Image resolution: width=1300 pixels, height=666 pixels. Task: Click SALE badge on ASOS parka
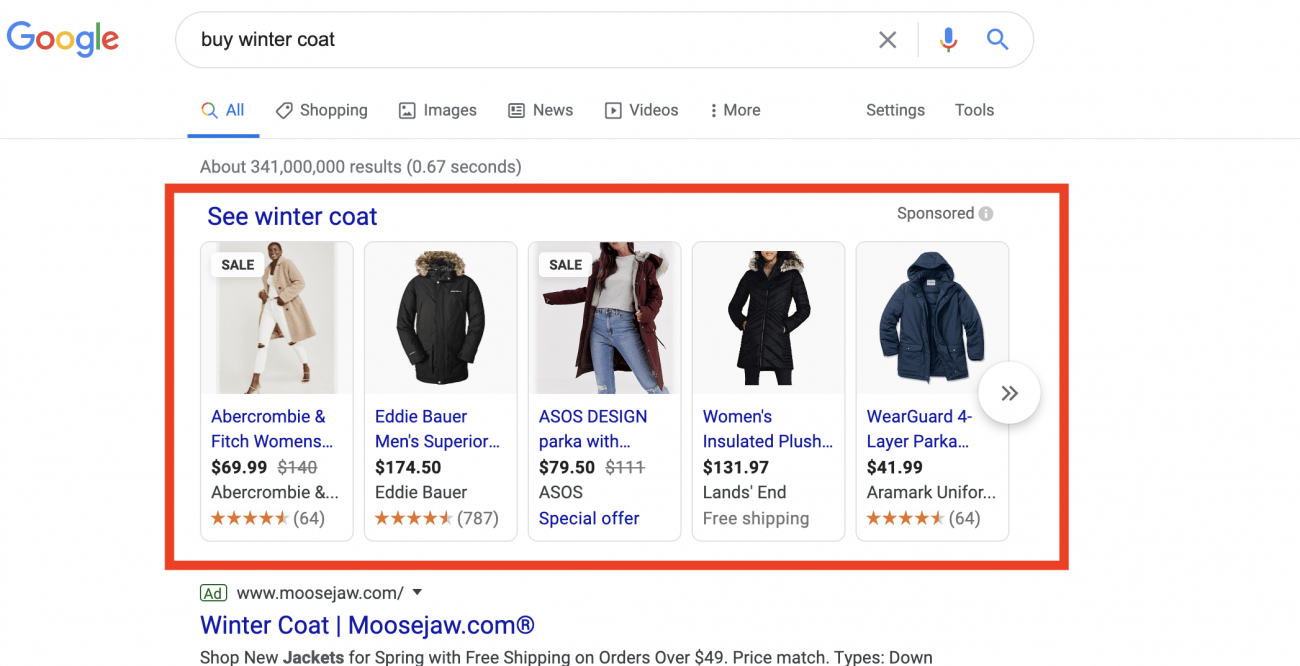coord(566,265)
